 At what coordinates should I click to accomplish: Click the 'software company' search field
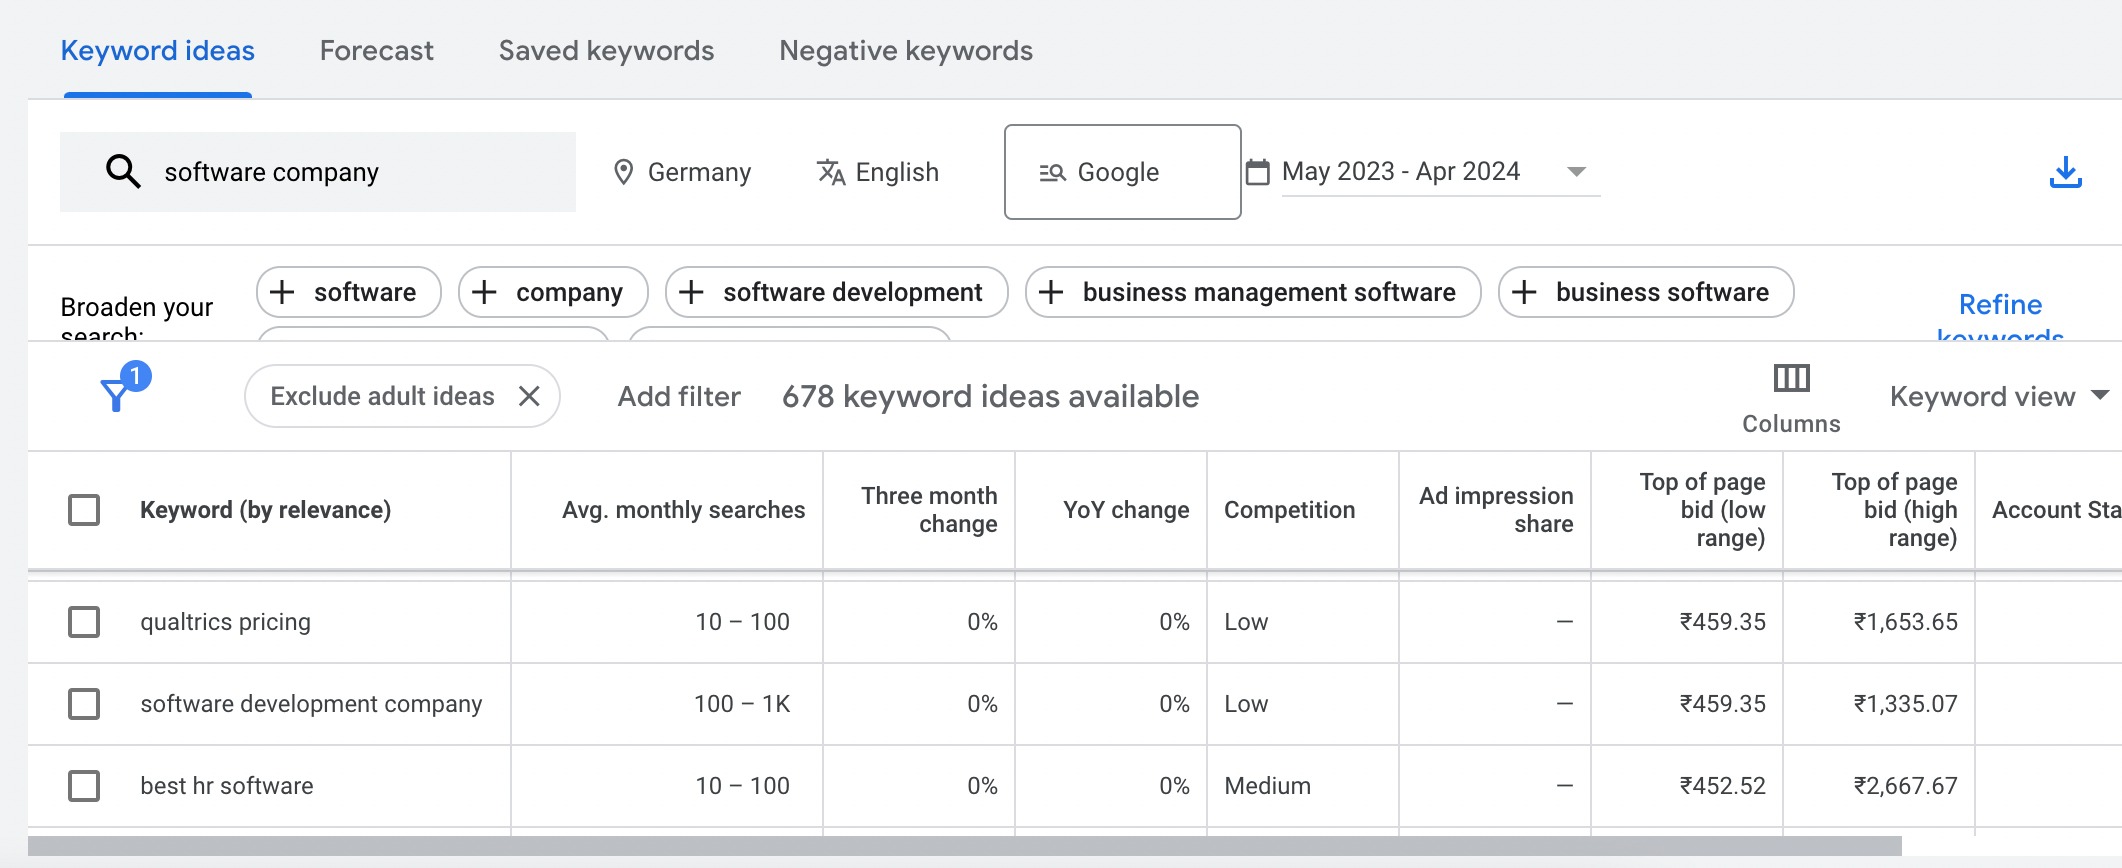[318, 172]
